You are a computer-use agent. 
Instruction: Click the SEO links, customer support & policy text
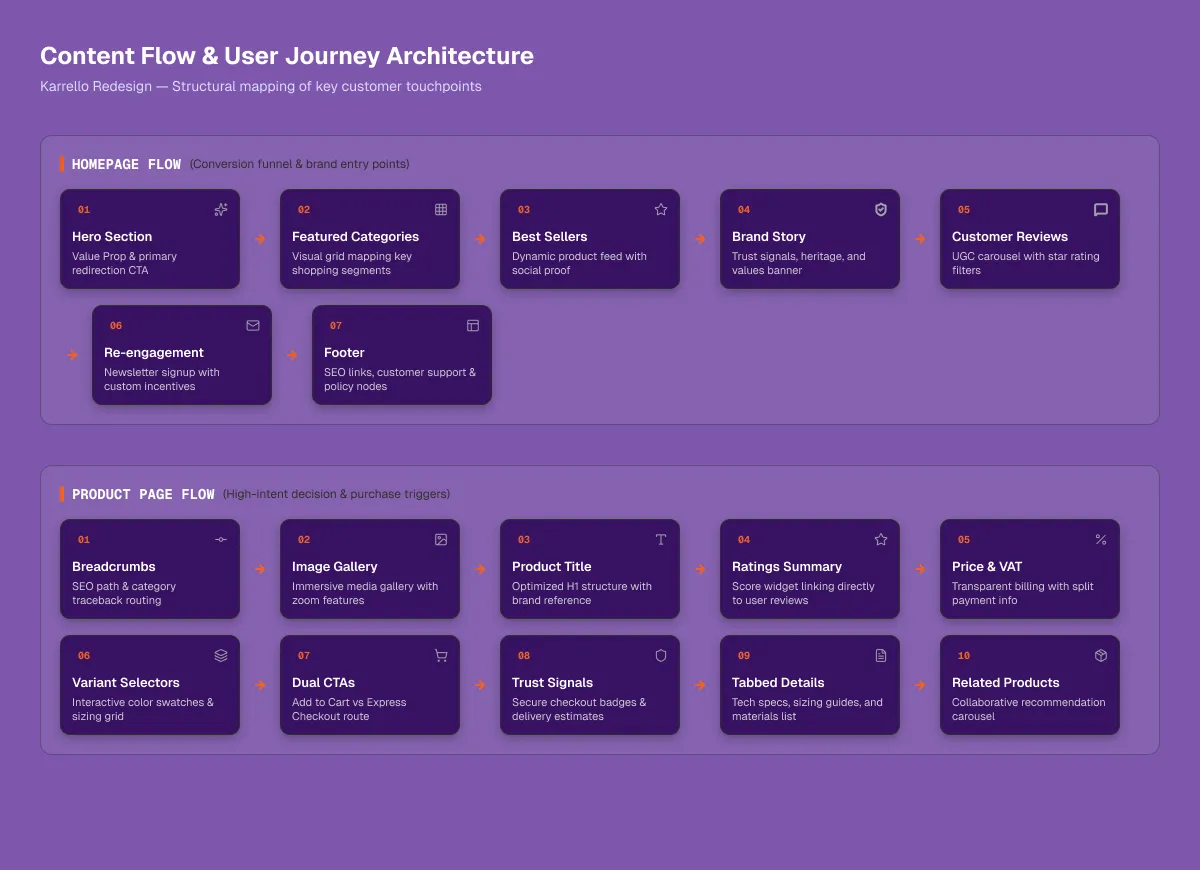400,380
